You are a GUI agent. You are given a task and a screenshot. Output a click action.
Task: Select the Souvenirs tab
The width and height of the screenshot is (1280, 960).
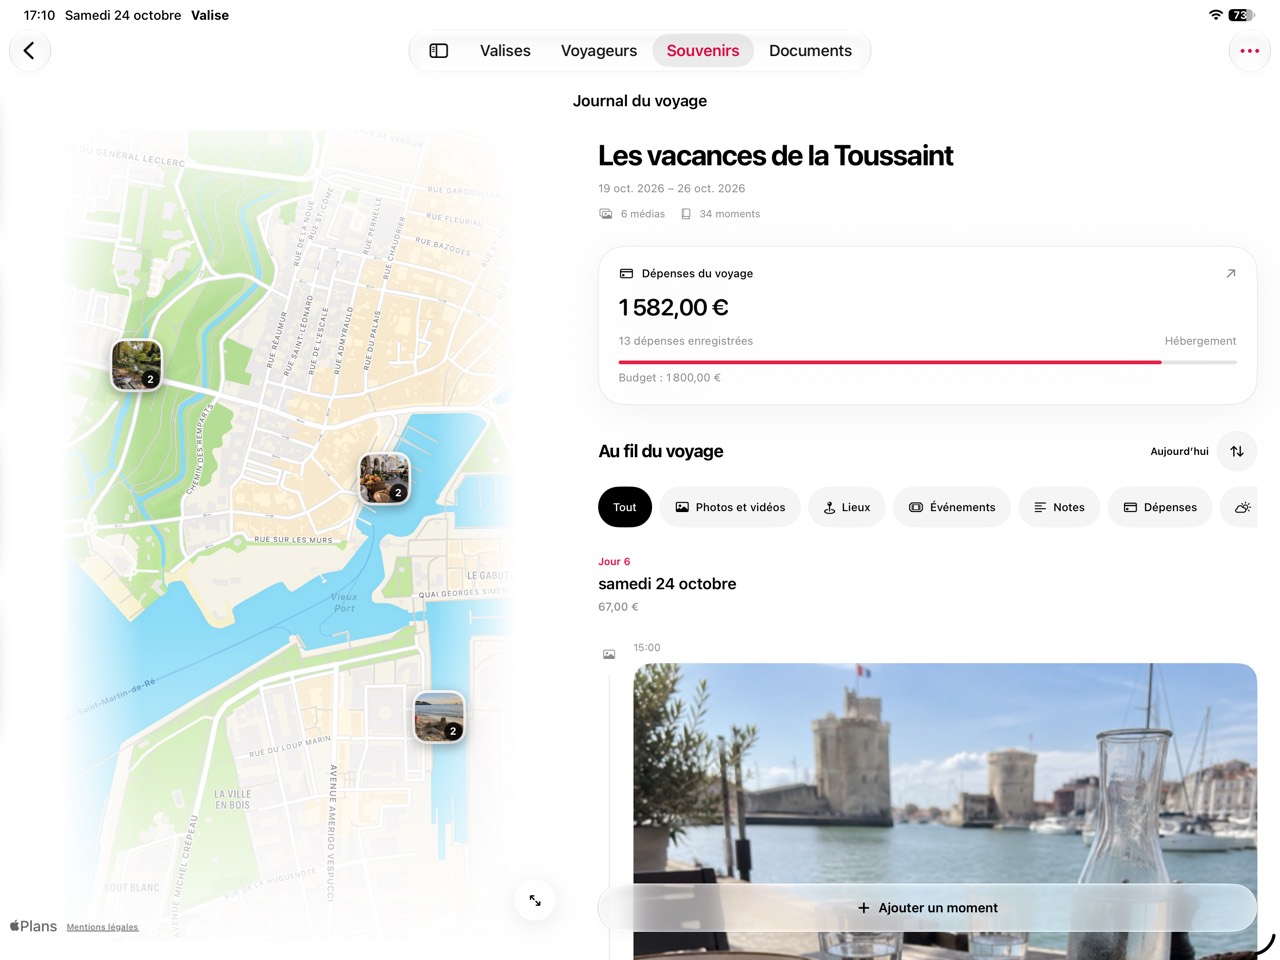(x=703, y=51)
